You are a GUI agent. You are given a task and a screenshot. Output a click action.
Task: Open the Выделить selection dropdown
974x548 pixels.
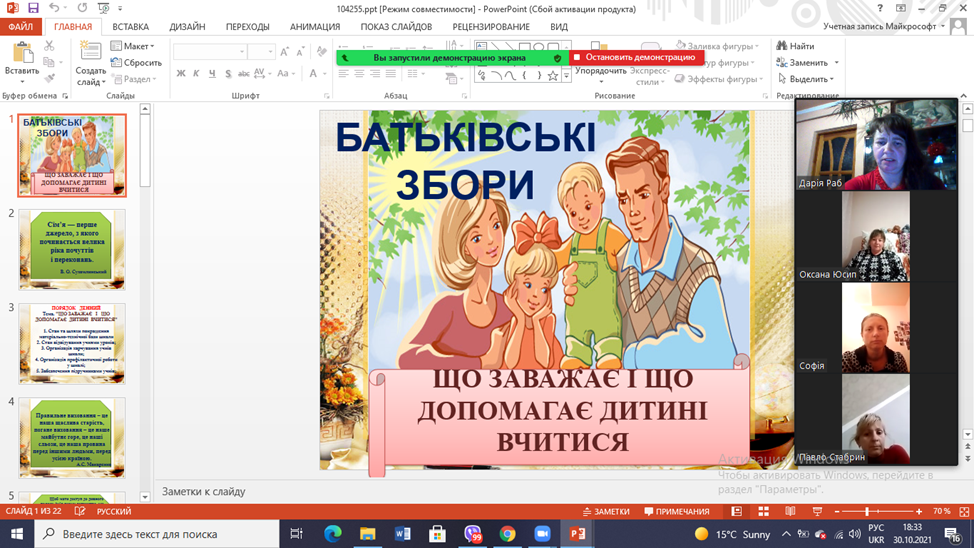click(806, 79)
